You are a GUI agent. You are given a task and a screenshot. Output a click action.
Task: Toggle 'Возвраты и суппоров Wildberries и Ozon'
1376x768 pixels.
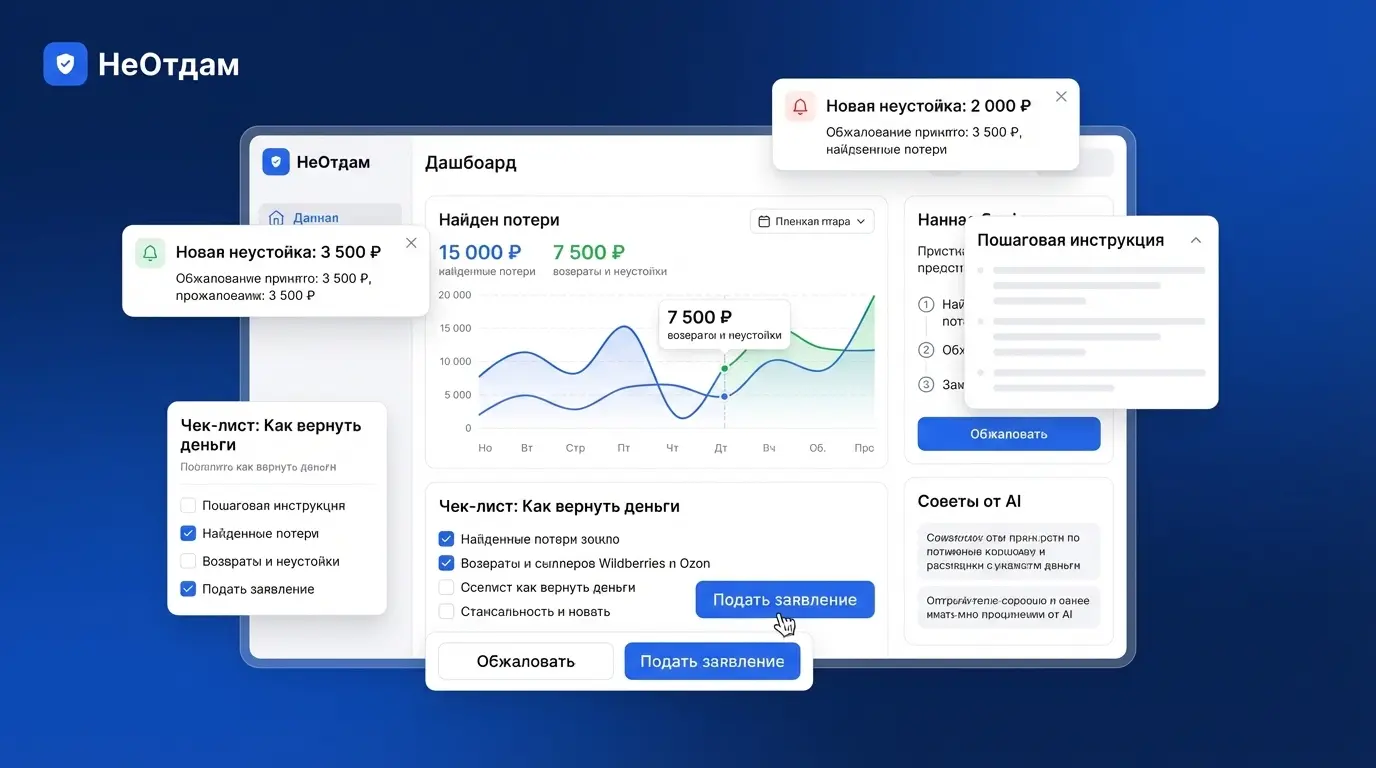click(x=446, y=563)
